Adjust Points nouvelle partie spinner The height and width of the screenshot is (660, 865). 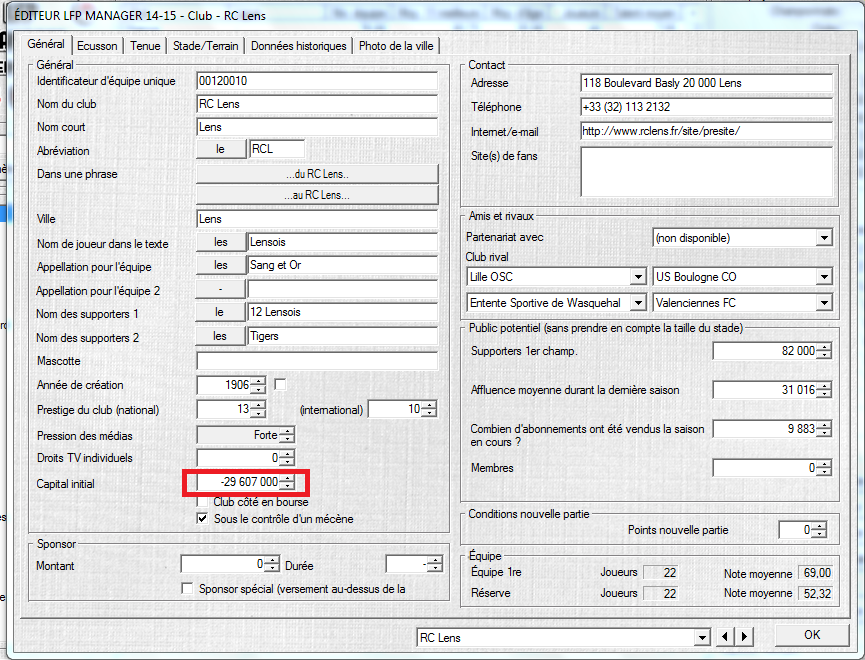click(819, 530)
